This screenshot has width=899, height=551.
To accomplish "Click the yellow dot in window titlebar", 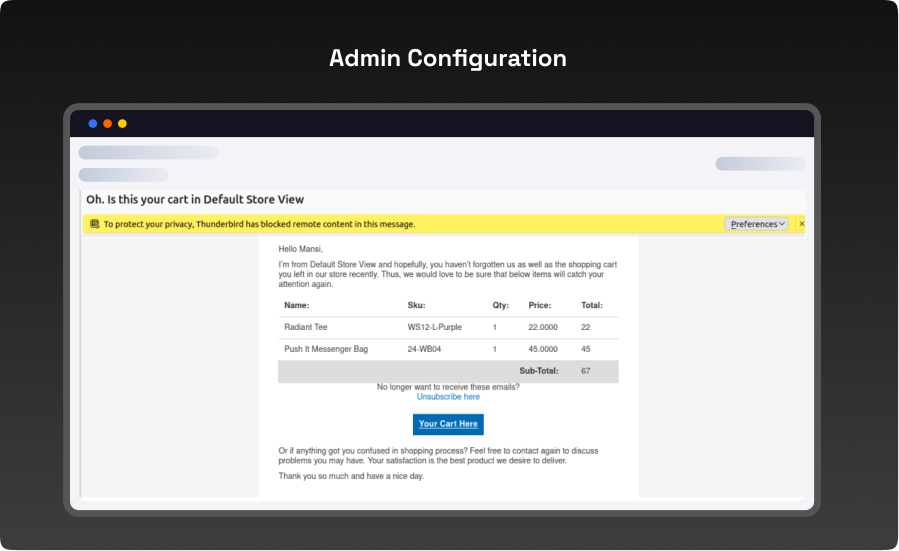I will click(x=122, y=124).
